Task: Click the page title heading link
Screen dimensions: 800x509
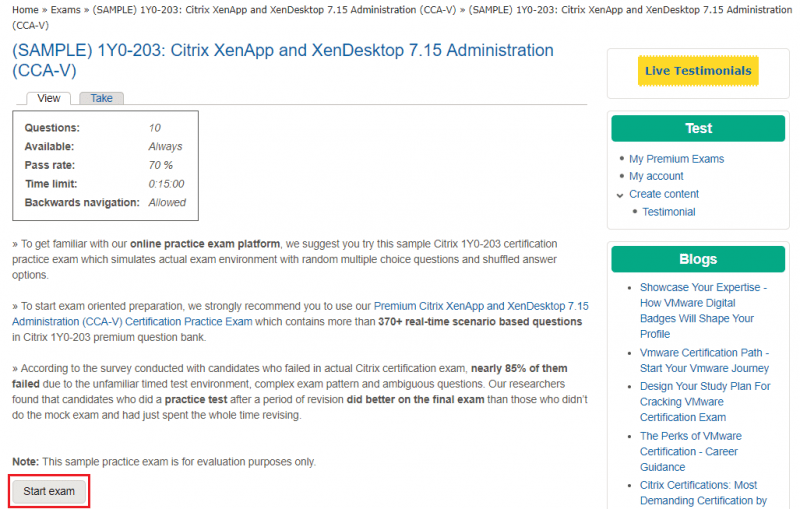Action: click(x=283, y=60)
